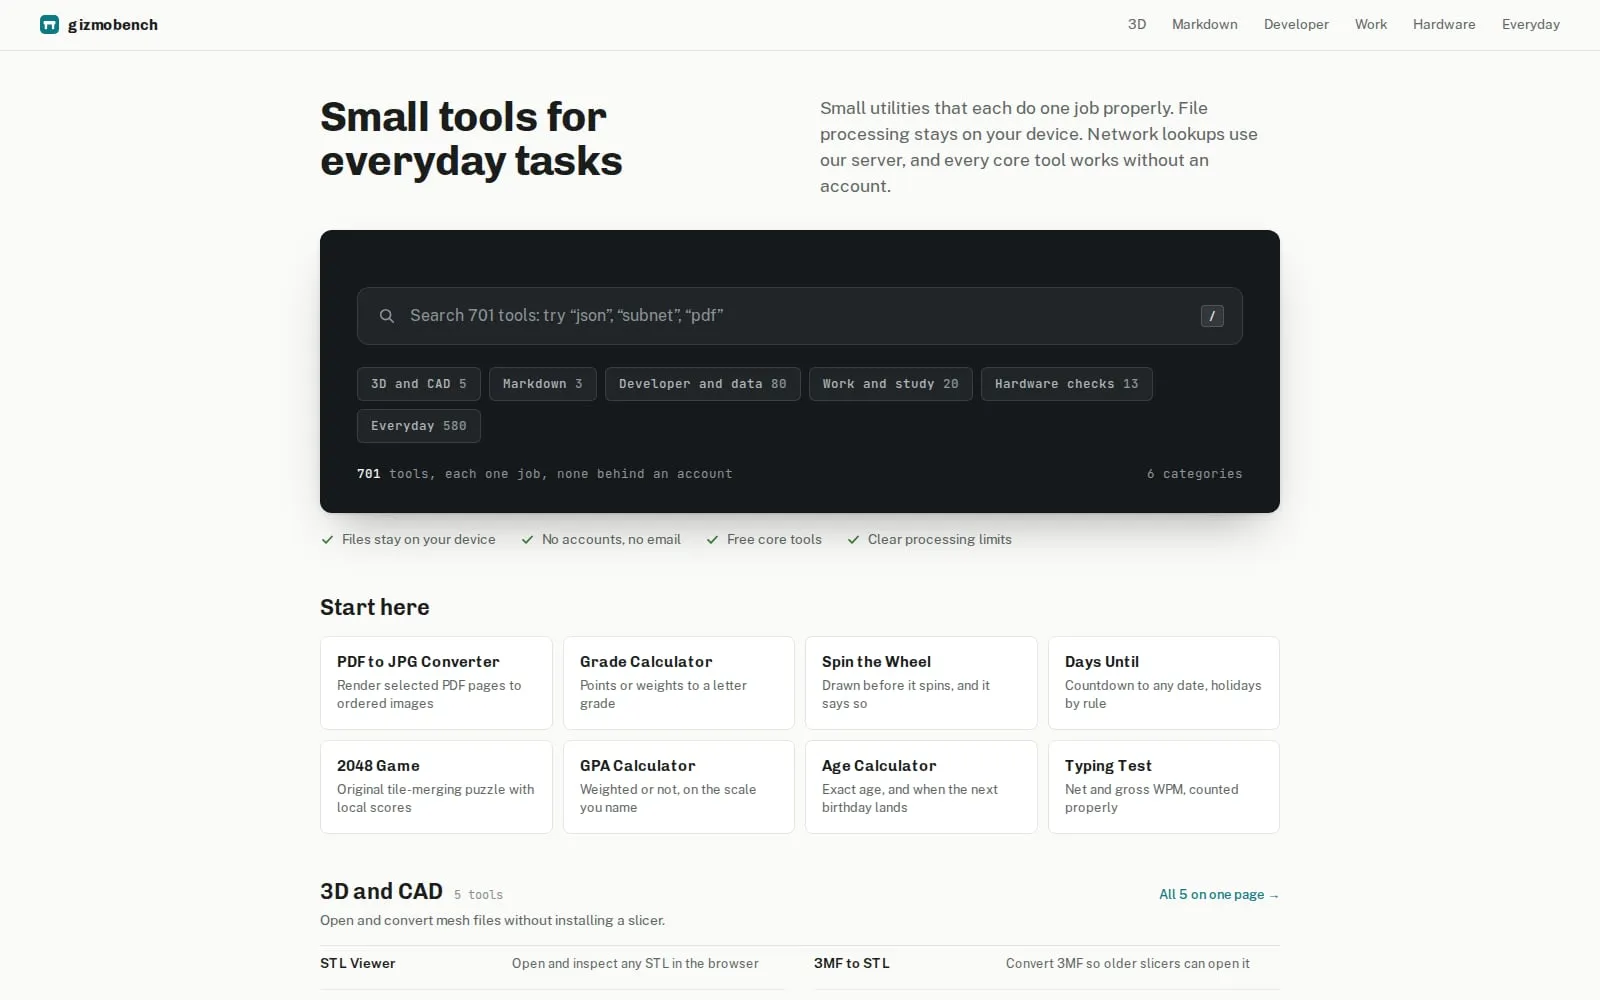The image size is (1600, 1000).
Task: Click the Start here heading
Action: click(375, 608)
